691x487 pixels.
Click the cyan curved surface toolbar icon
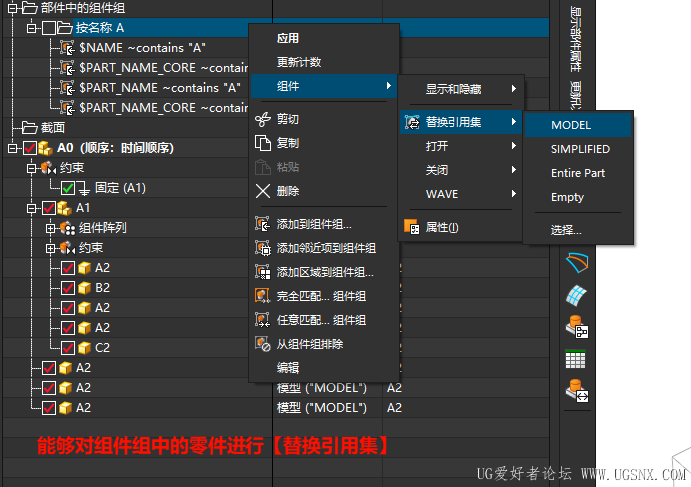(x=577, y=263)
